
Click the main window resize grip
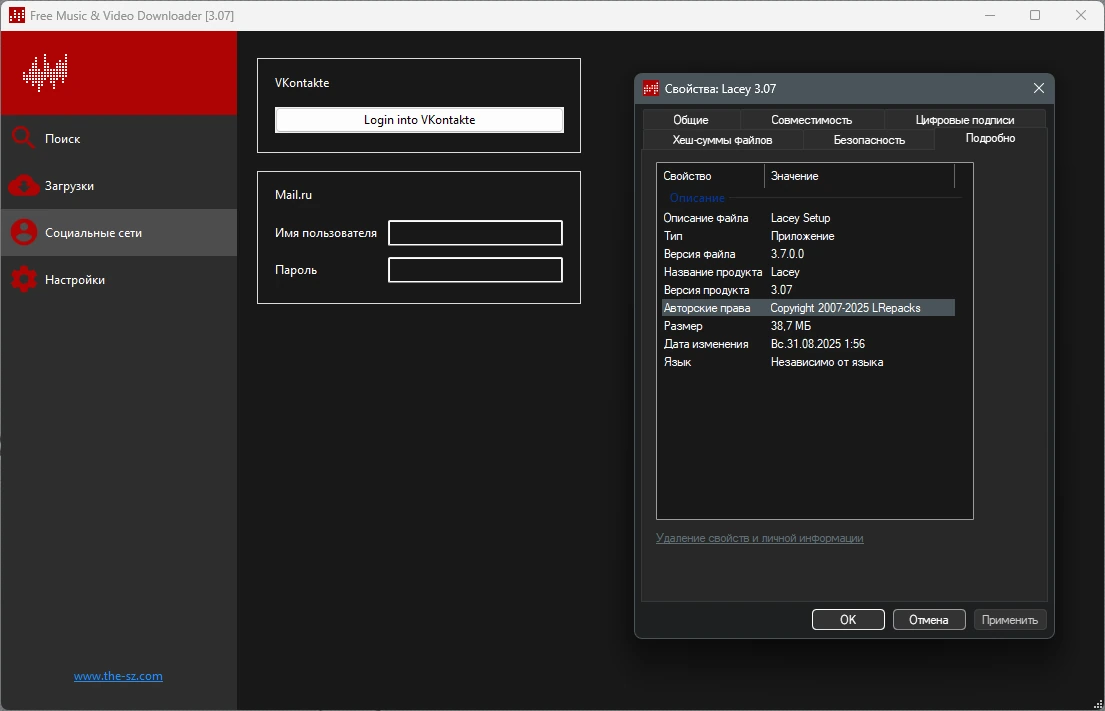pyautogui.click(x=1097, y=703)
